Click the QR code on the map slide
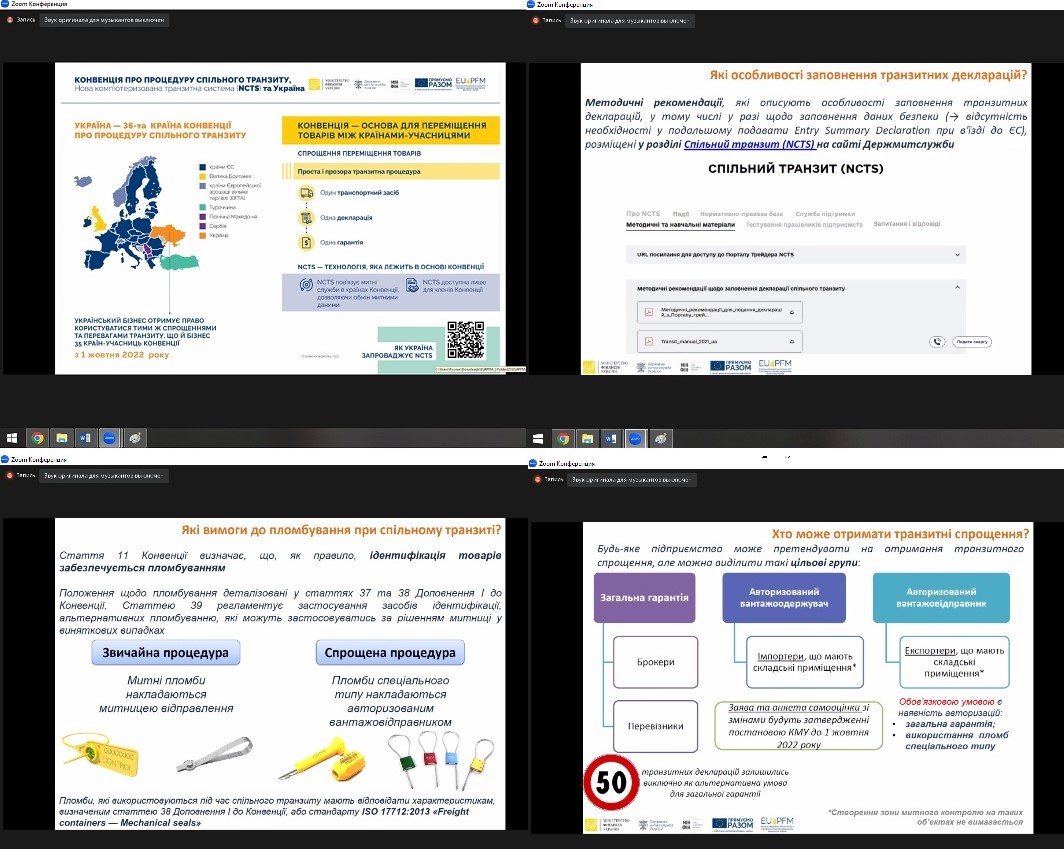 click(465, 339)
